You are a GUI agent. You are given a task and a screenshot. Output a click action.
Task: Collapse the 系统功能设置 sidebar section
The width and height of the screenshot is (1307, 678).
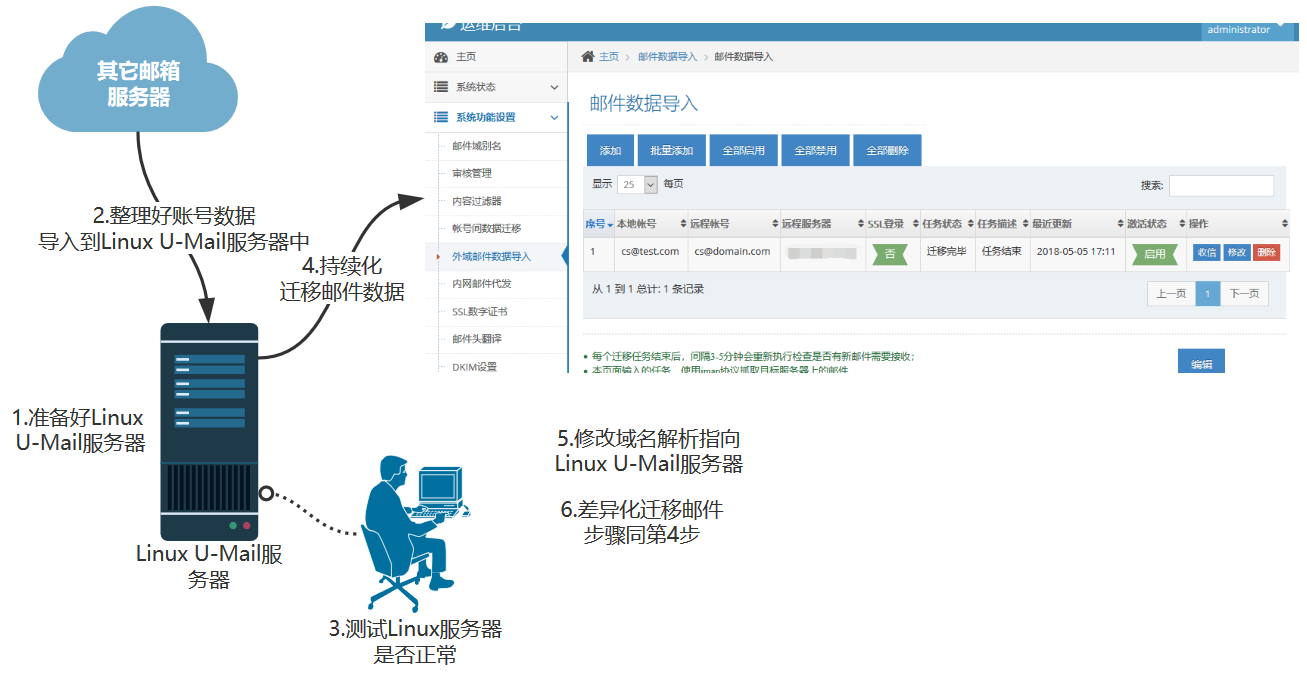click(x=554, y=117)
